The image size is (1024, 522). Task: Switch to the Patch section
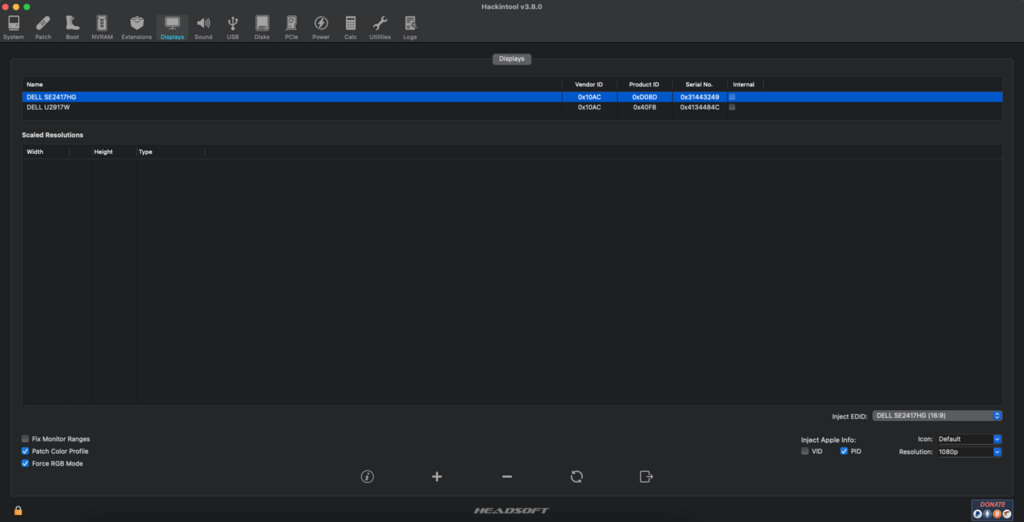tap(43, 26)
